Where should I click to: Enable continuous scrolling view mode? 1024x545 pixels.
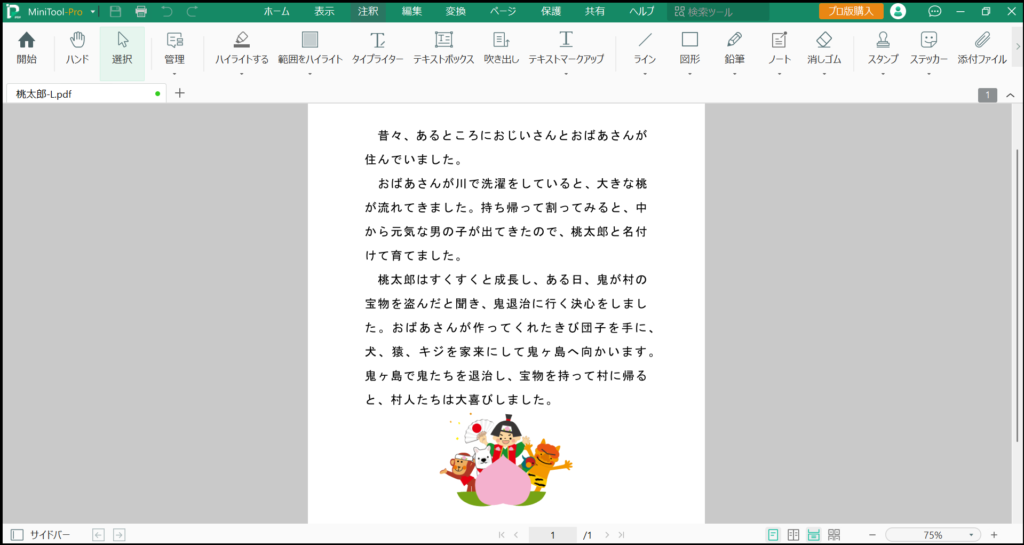coord(814,535)
